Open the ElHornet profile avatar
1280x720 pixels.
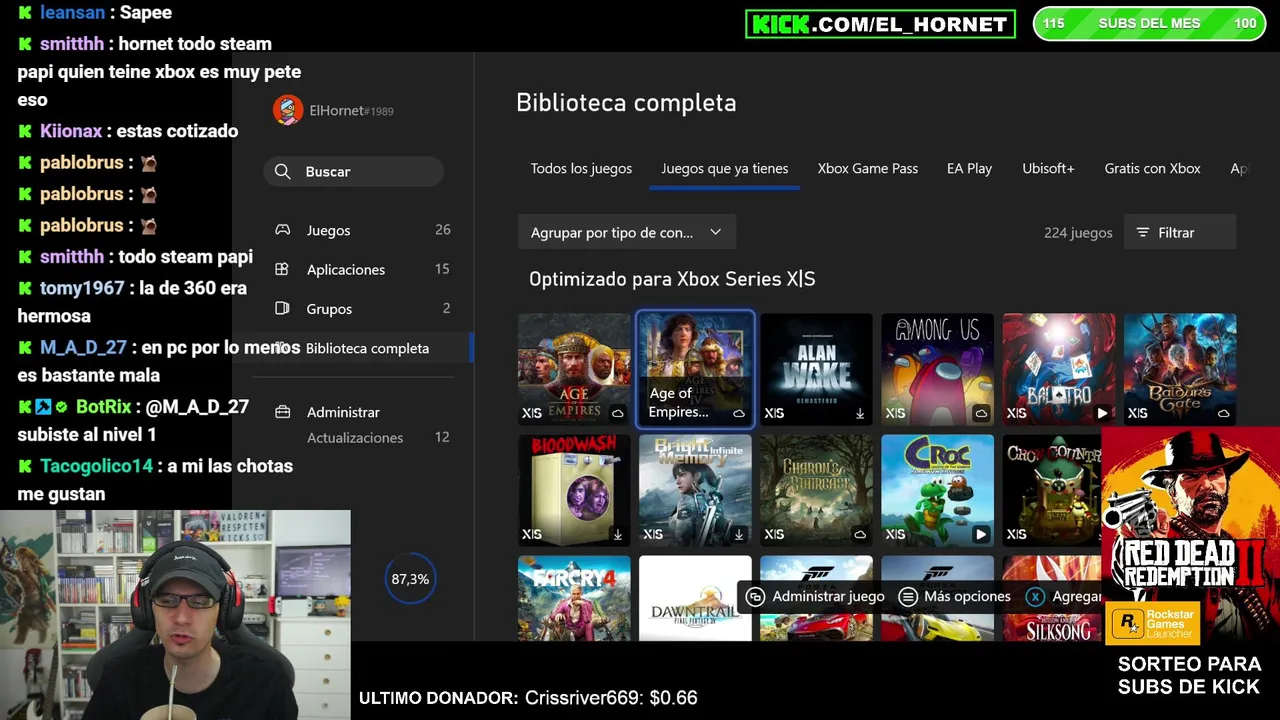tap(288, 110)
